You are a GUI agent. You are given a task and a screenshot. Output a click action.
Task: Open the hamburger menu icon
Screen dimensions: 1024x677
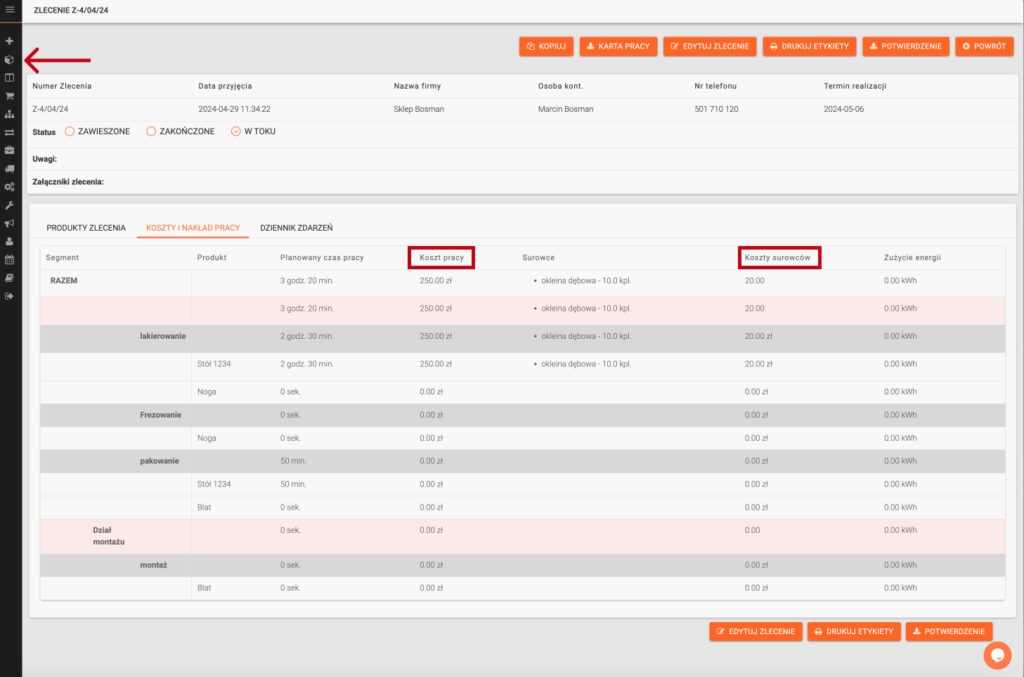click(10, 9)
